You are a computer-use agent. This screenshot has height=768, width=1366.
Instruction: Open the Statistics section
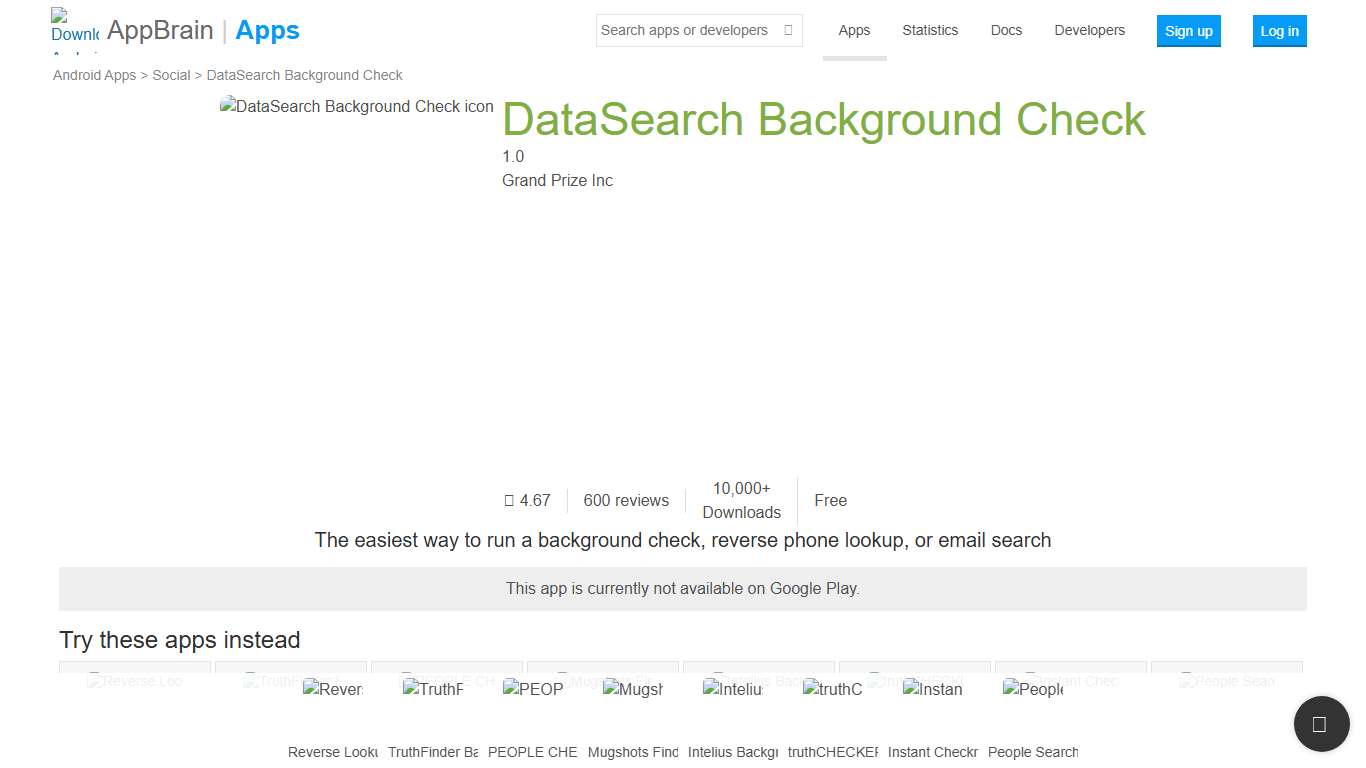pyautogui.click(x=929, y=30)
